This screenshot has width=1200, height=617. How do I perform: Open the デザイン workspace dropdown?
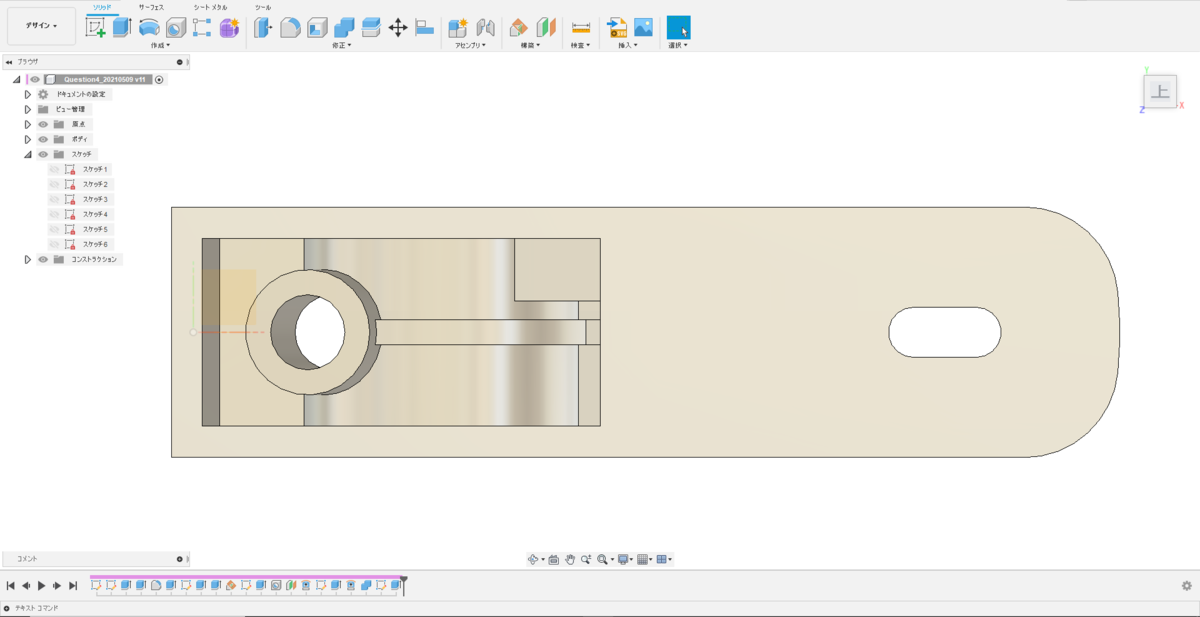tap(41, 26)
